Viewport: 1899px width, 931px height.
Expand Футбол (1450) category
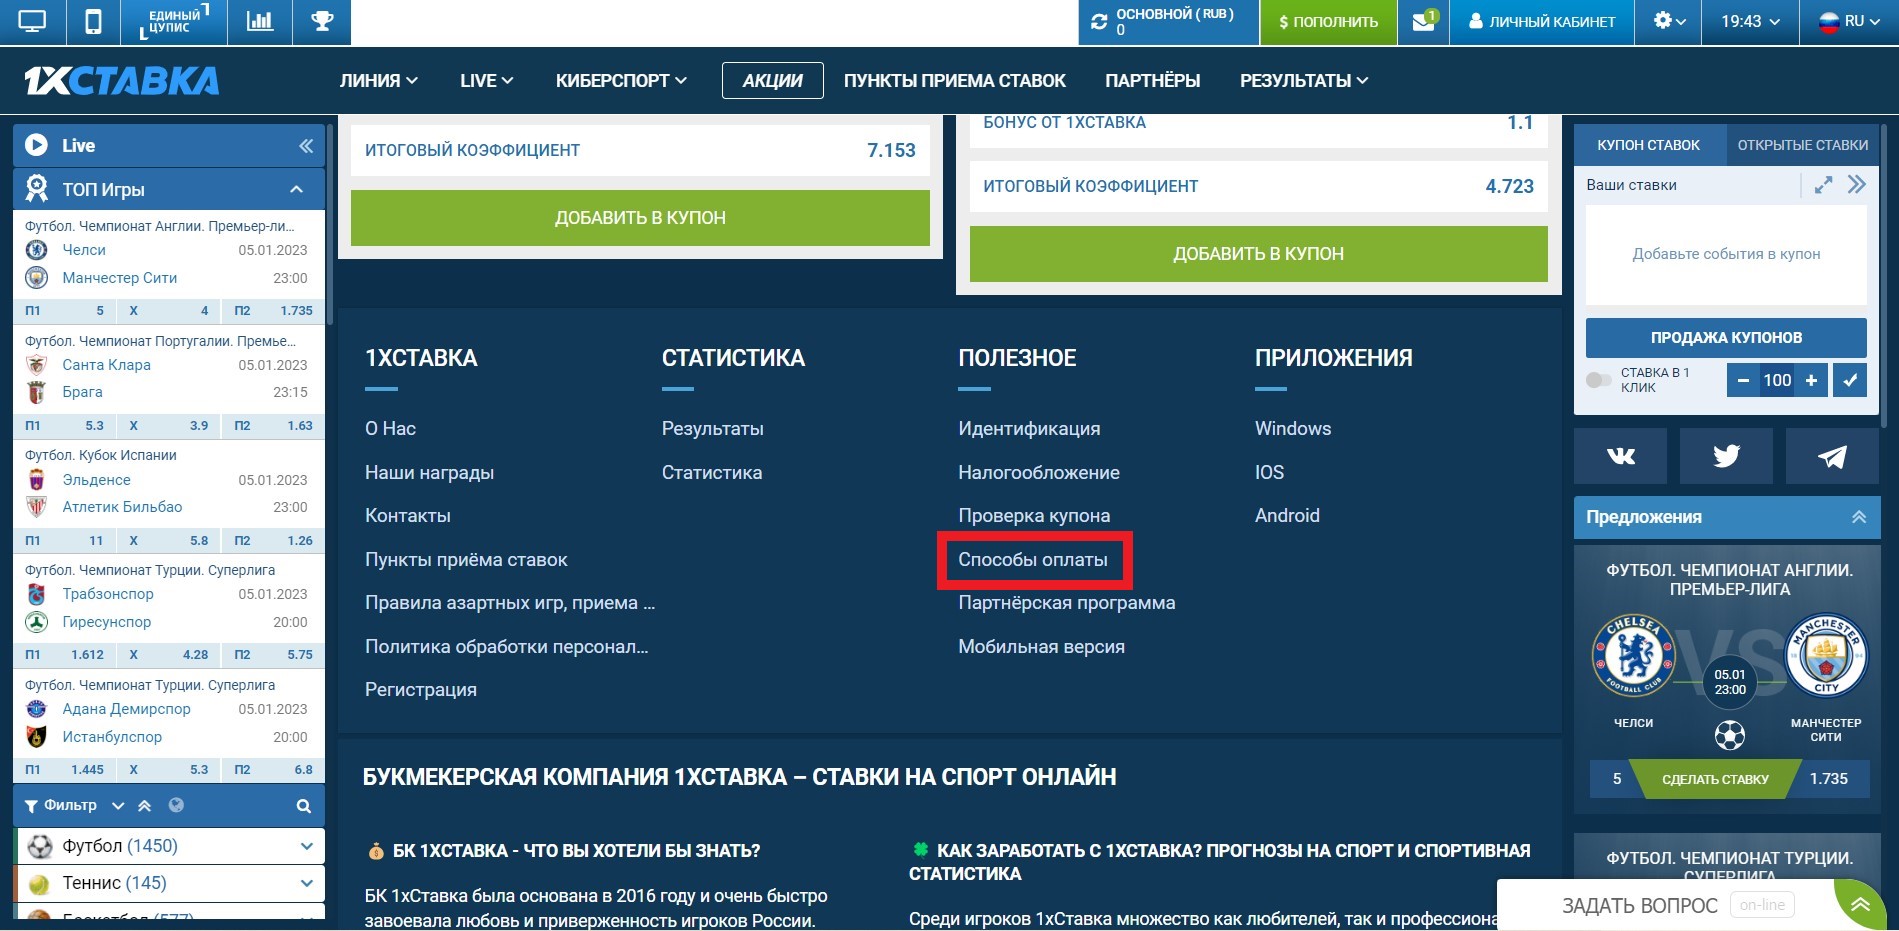pos(169,846)
